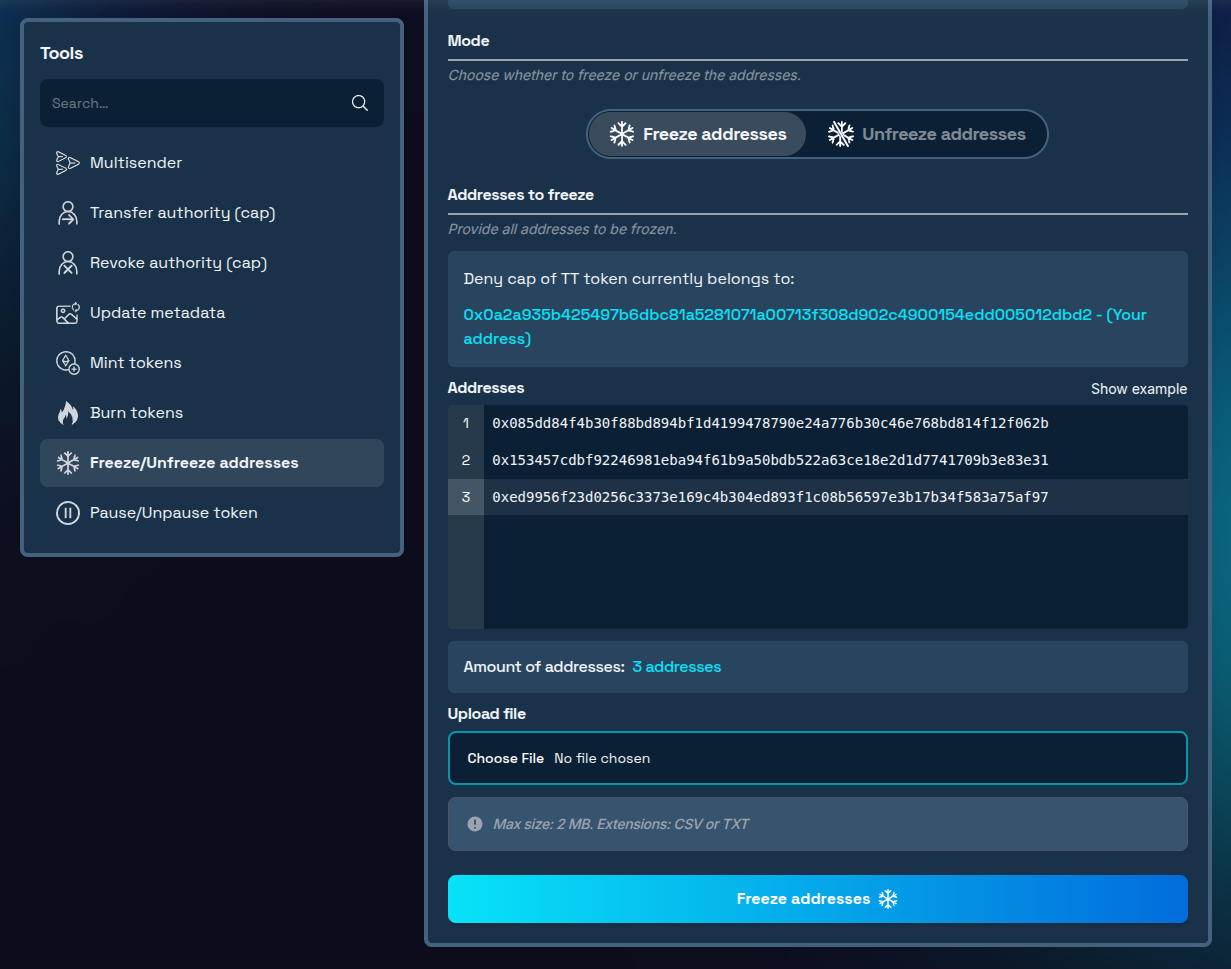Click the '3 addresses' count text
The image size is (1231, 969).
coord(677,667)
